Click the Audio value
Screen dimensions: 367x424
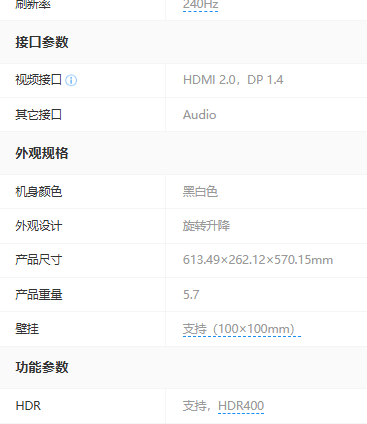(200, 115)
